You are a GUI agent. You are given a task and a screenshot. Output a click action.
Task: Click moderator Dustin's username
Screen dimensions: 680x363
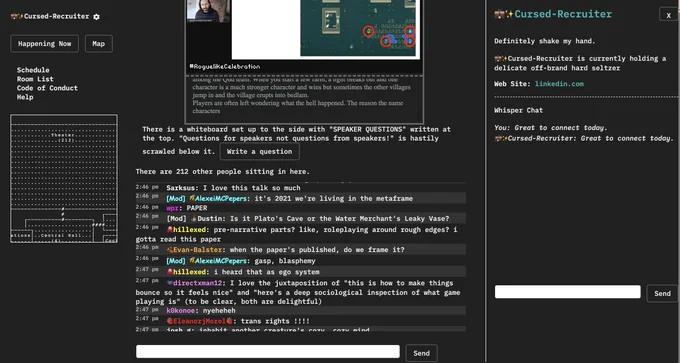[x=209, y=219]
